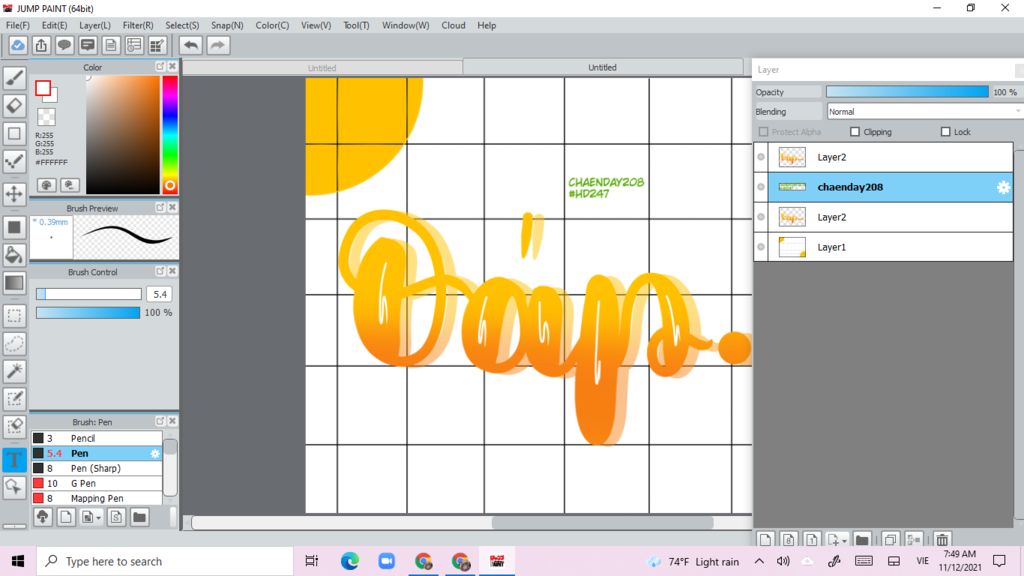
Task: Open chaenday208 layer settings gear
Action: [x=1003, y=187]
